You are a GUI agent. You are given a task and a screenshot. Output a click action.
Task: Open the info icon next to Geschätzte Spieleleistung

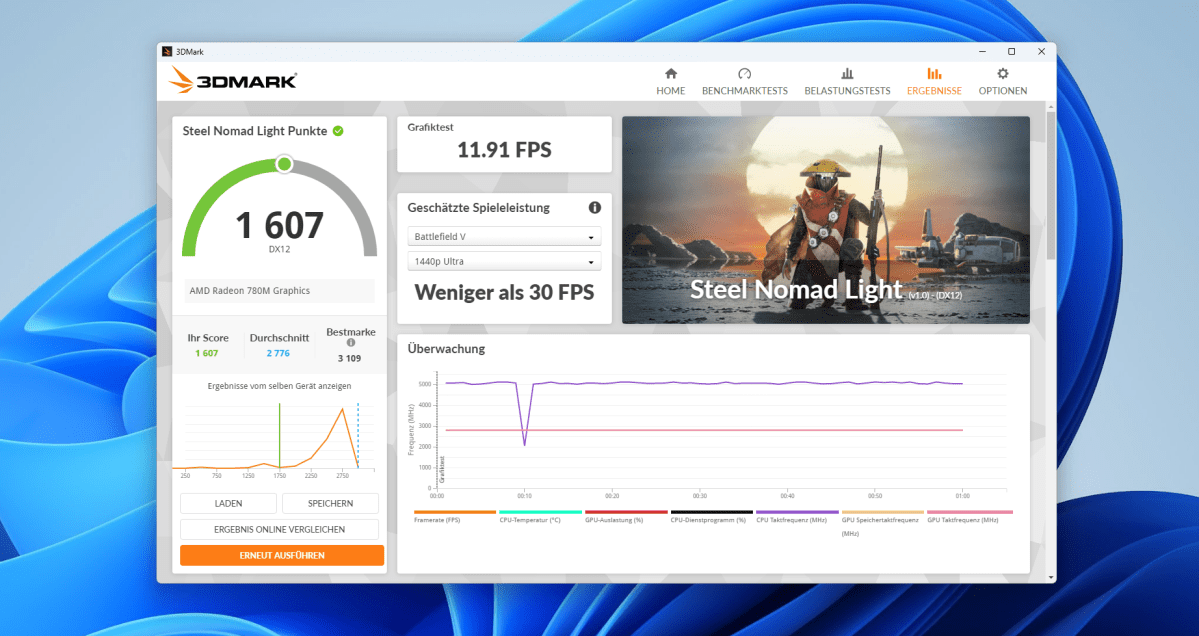[595, 207]
